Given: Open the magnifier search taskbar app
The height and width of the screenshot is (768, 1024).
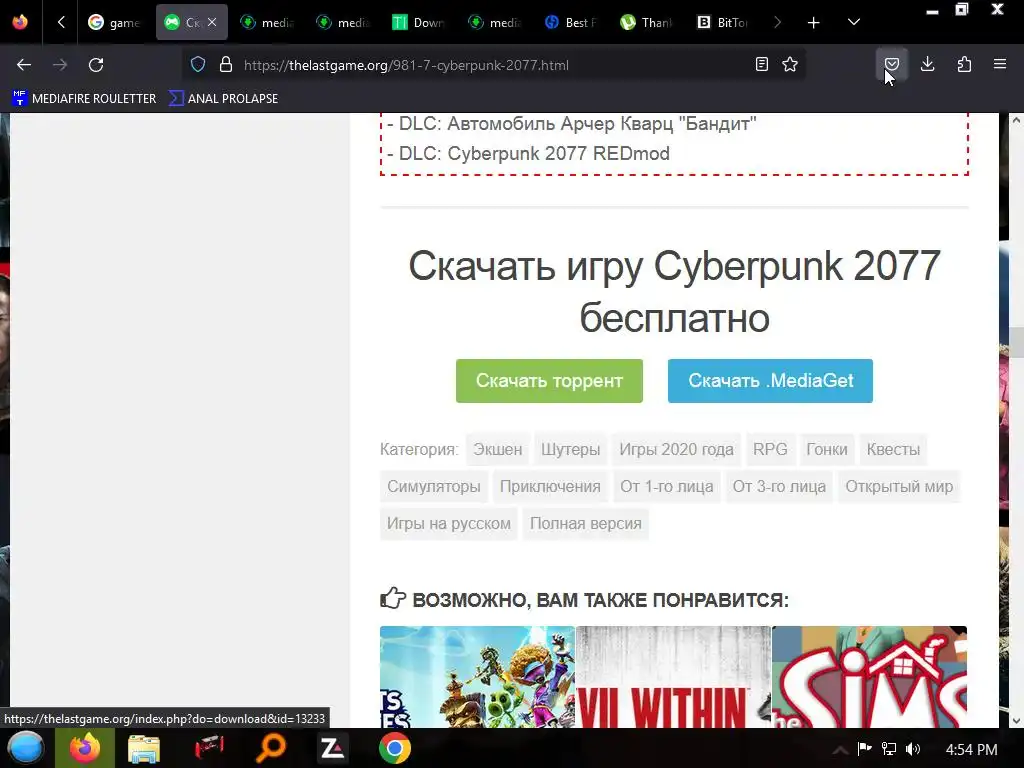Looking at the screenshot, I should 270,748.
